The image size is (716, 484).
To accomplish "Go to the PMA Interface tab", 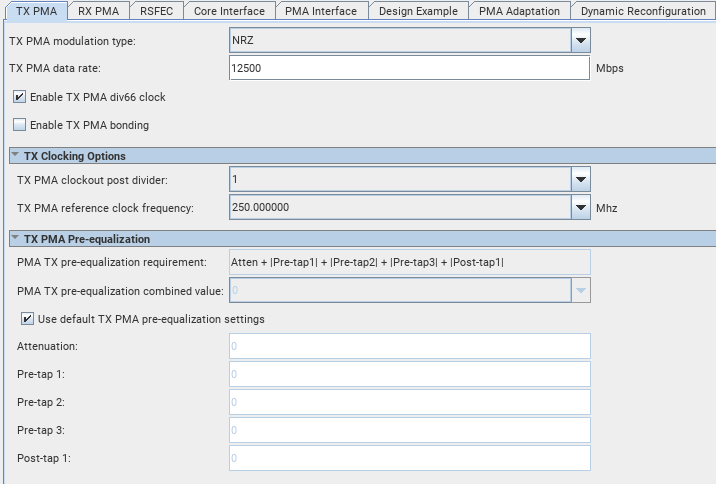I will 320,11.
